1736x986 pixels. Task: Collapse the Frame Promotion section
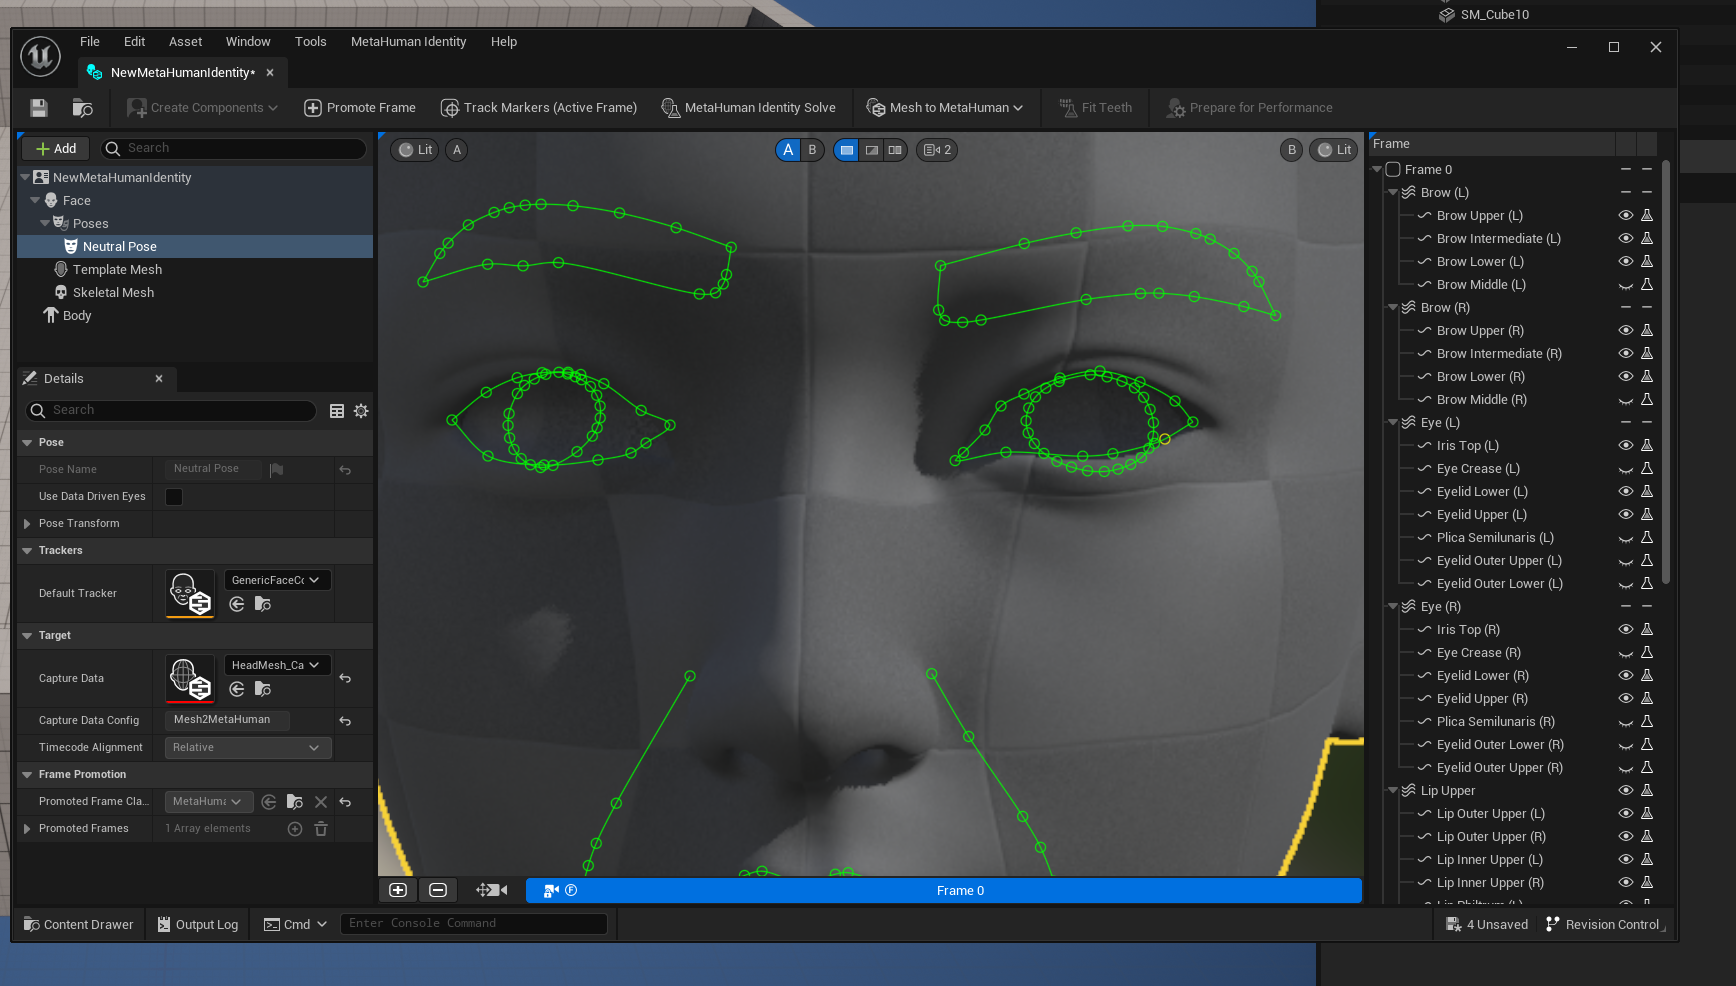tap(27, 775)
